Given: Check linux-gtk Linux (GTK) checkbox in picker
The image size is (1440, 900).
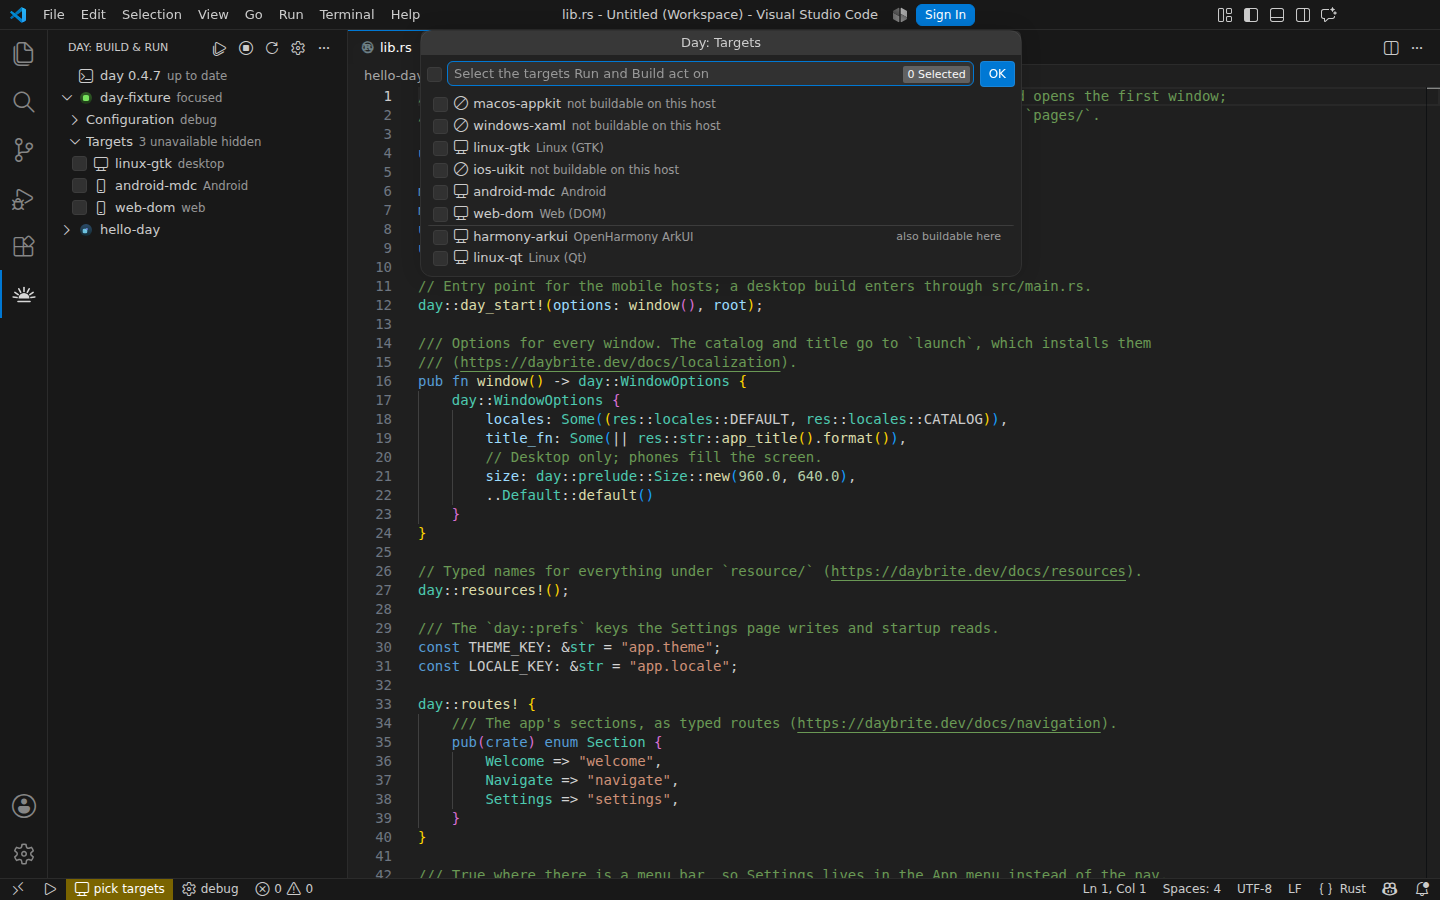Looking at the screenshot, I should coord(440,148).
